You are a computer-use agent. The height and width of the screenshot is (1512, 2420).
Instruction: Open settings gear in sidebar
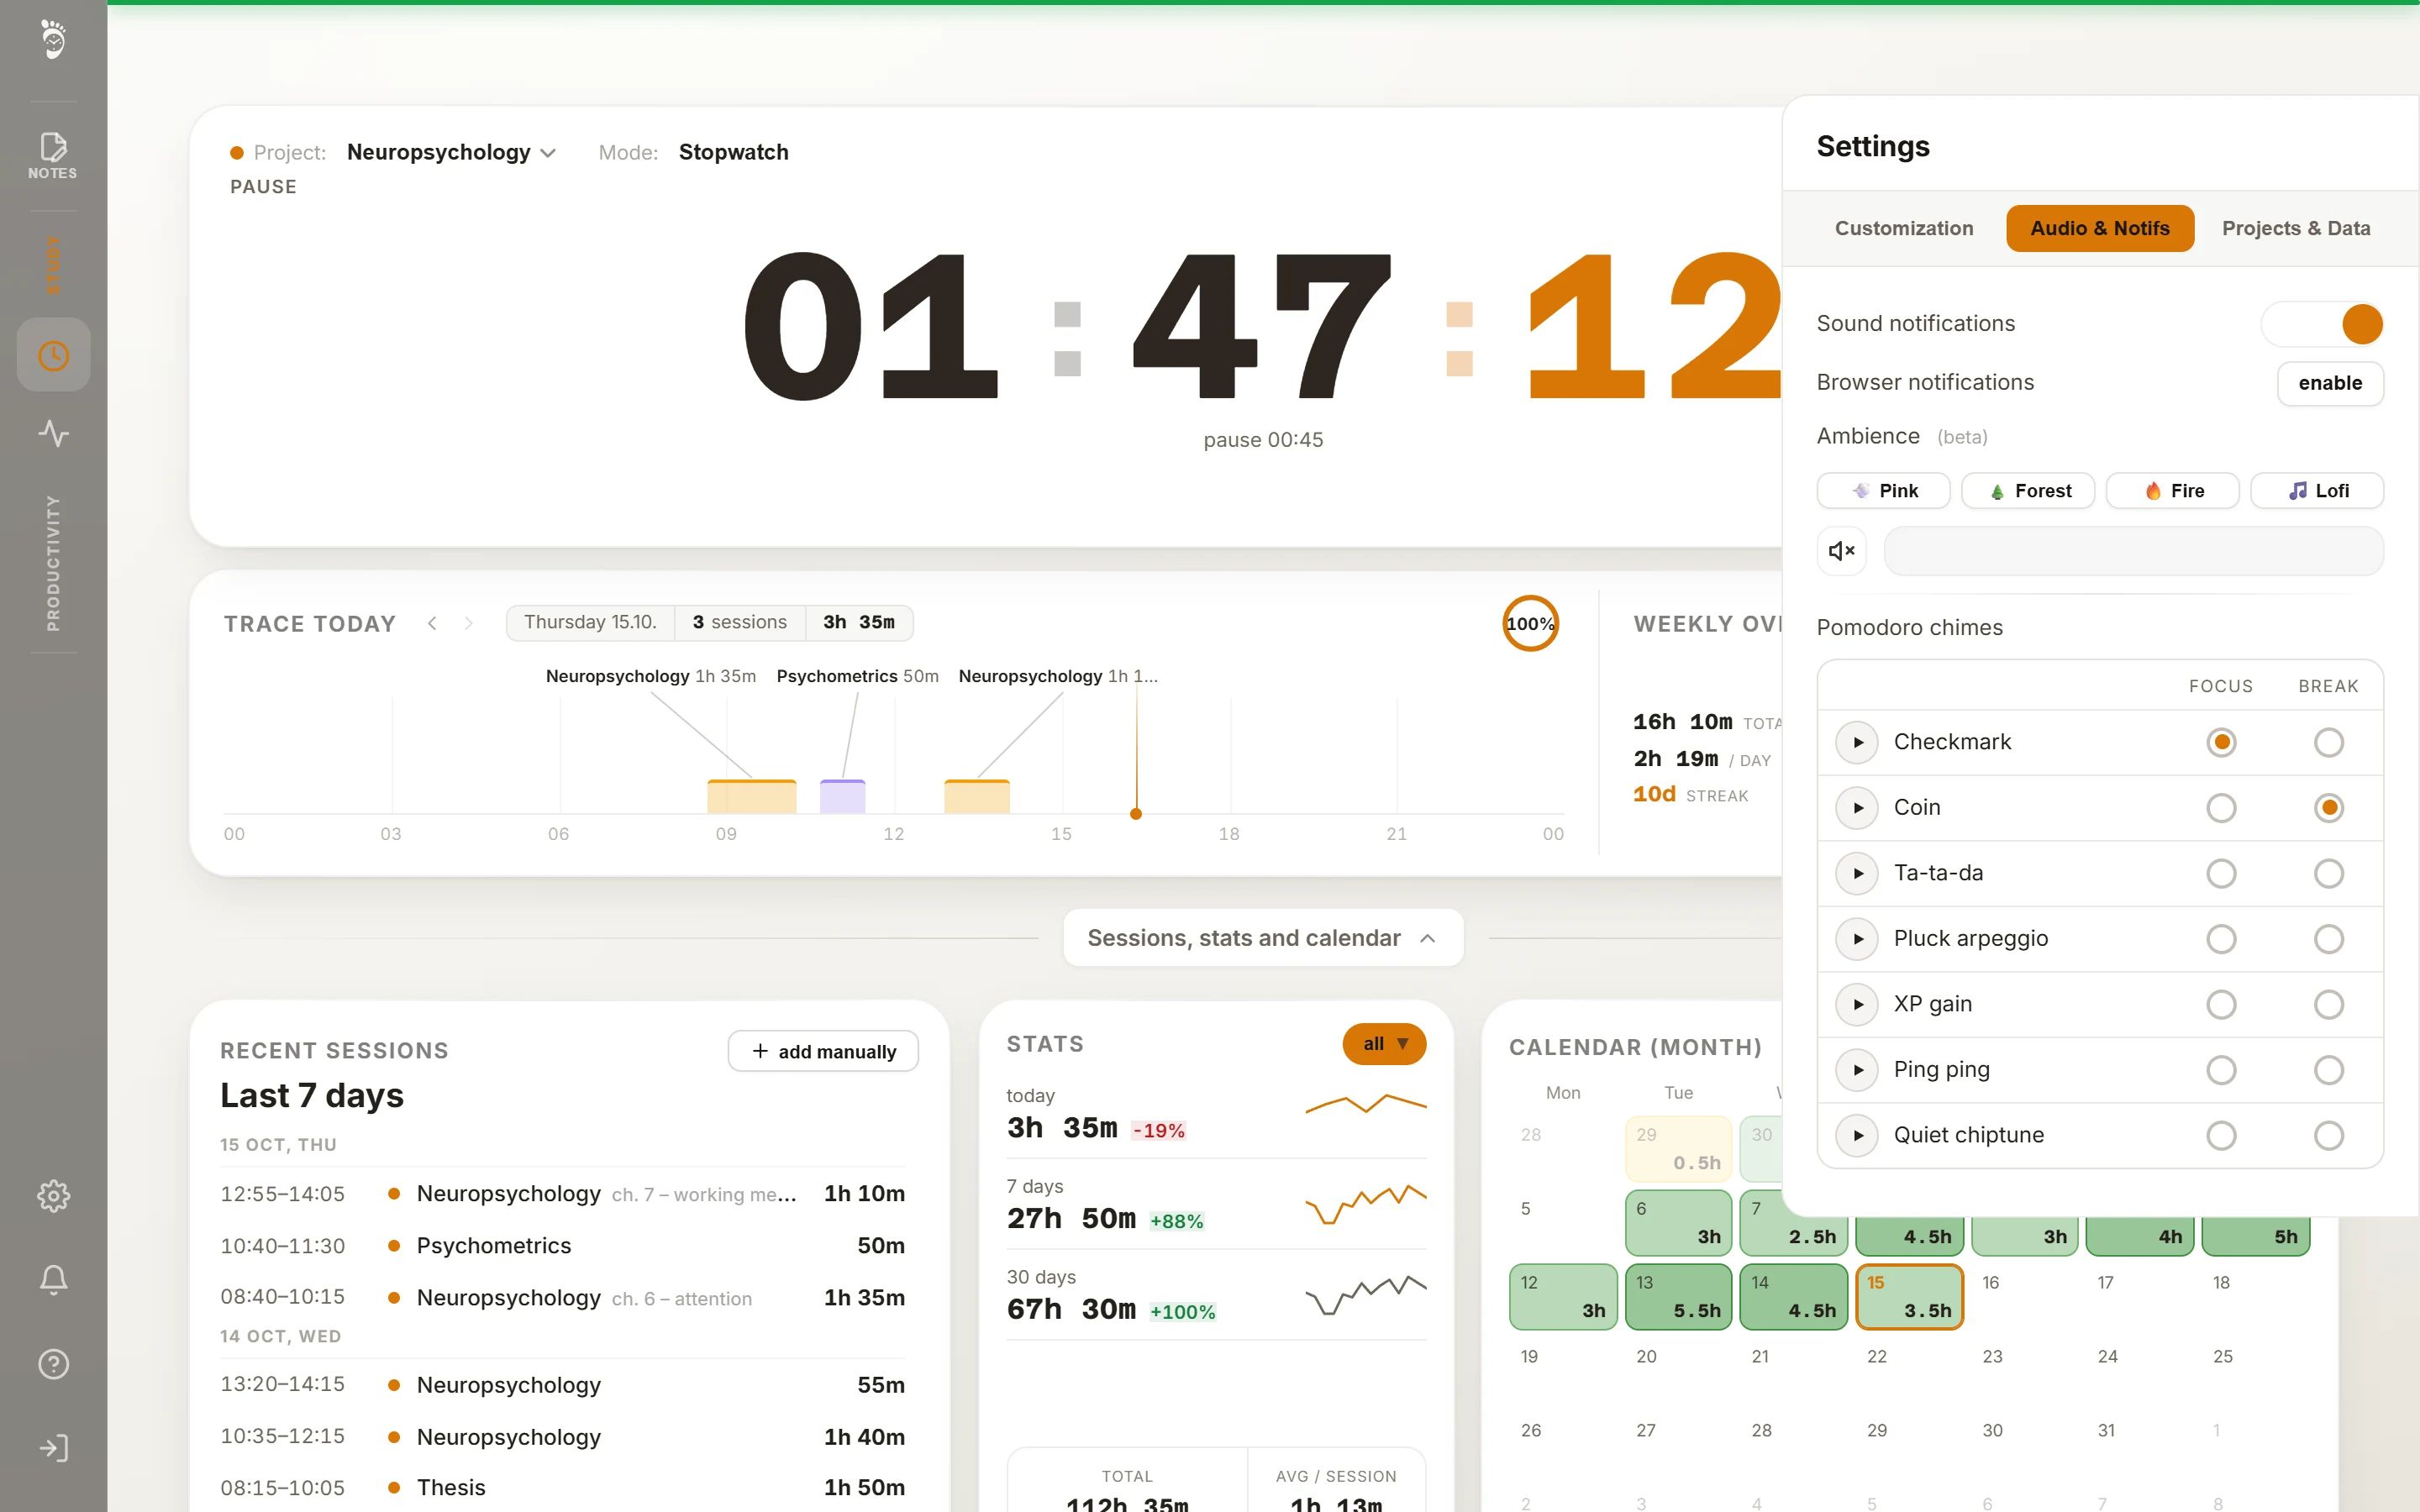point(53,1196)
